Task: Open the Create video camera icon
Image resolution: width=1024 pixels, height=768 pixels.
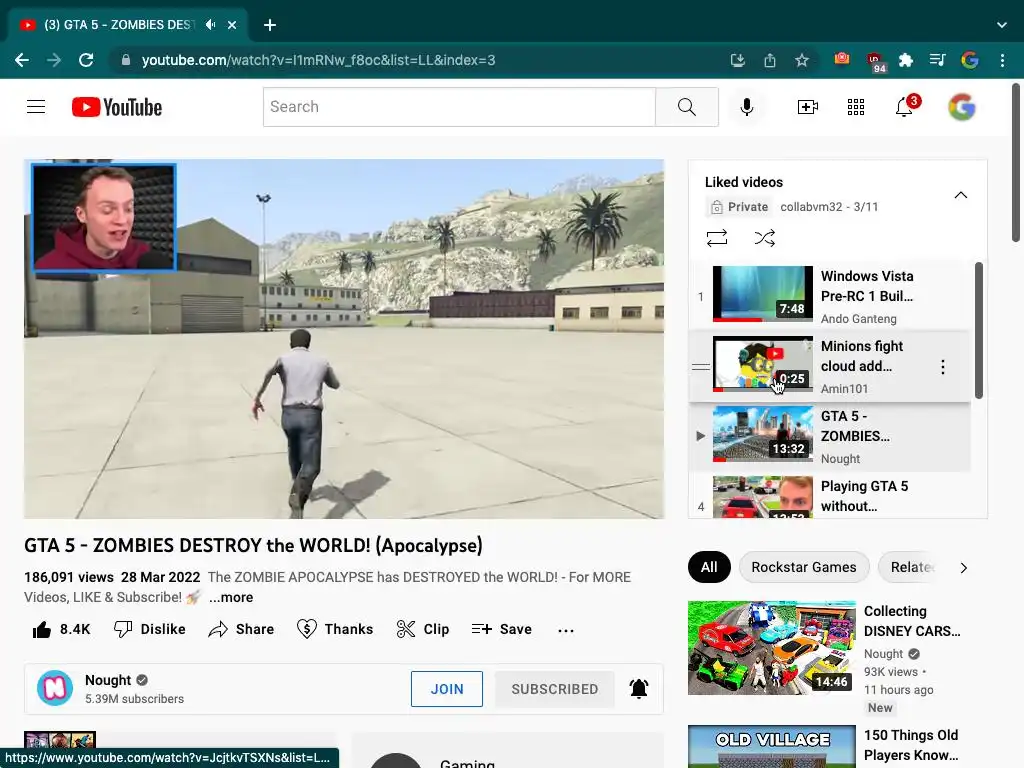Action: 807,107
